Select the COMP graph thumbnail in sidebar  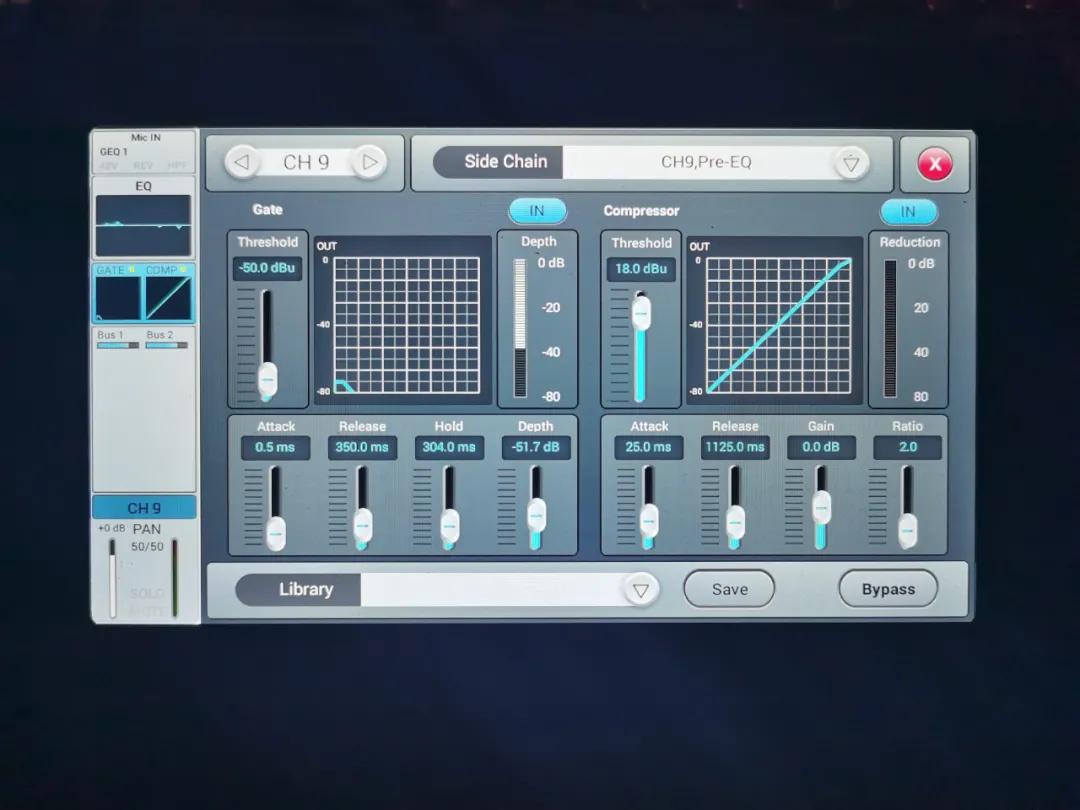coord(168,297)
